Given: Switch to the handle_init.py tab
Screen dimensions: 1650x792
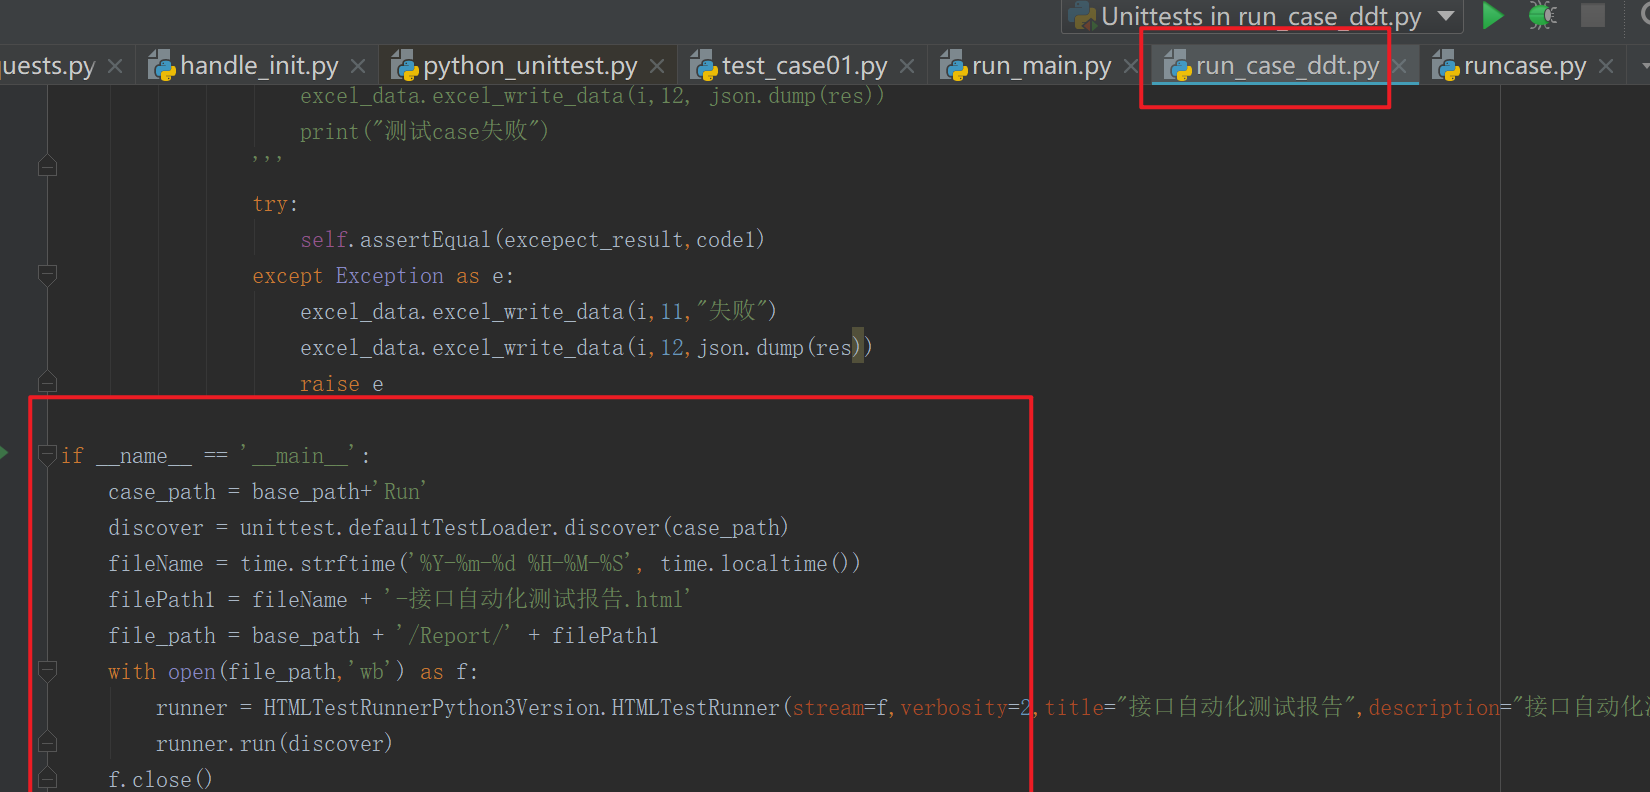Looking at the screenshot, I should coord(258,66).
